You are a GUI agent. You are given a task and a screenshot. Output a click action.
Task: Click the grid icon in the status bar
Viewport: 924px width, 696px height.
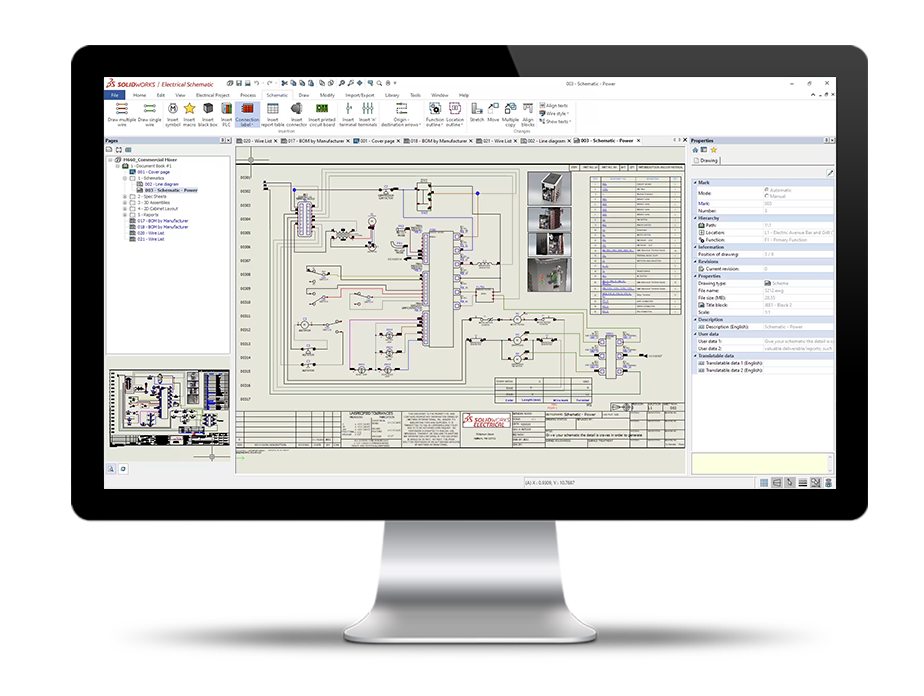[x=764, y=483]
